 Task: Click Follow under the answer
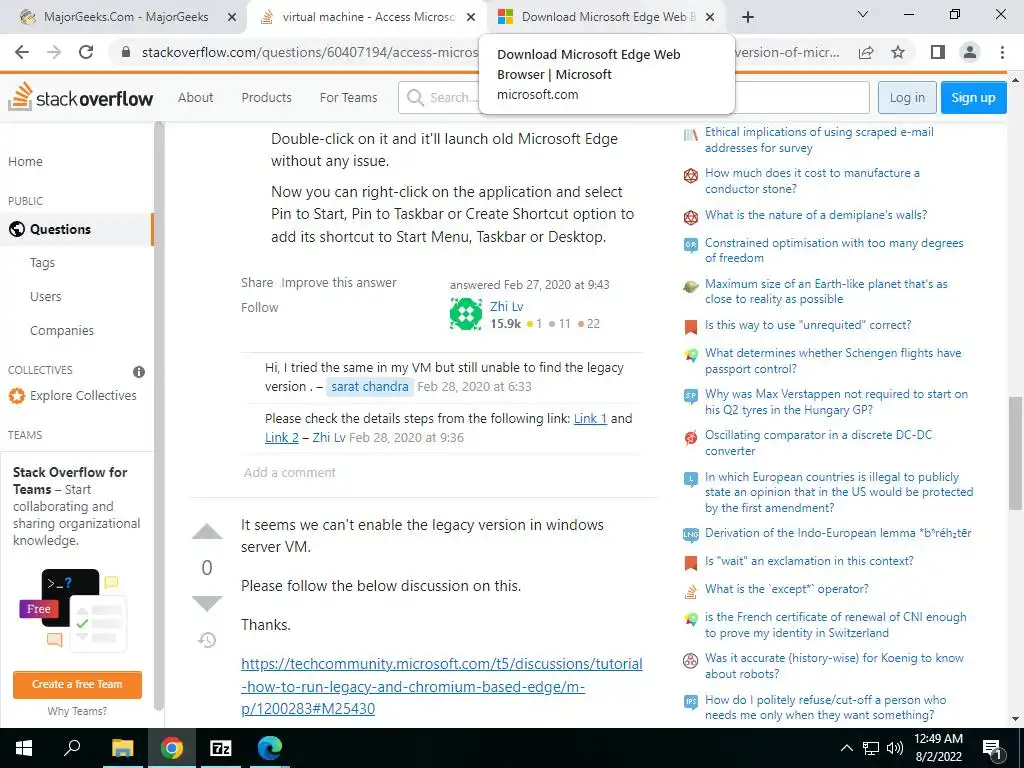pos(259,308)
